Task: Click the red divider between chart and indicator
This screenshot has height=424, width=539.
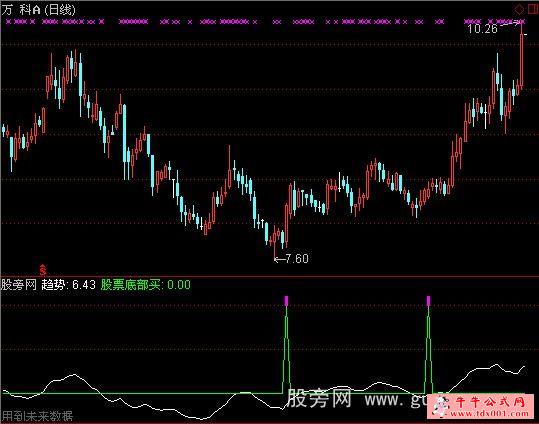Action: tap(270, 276)
